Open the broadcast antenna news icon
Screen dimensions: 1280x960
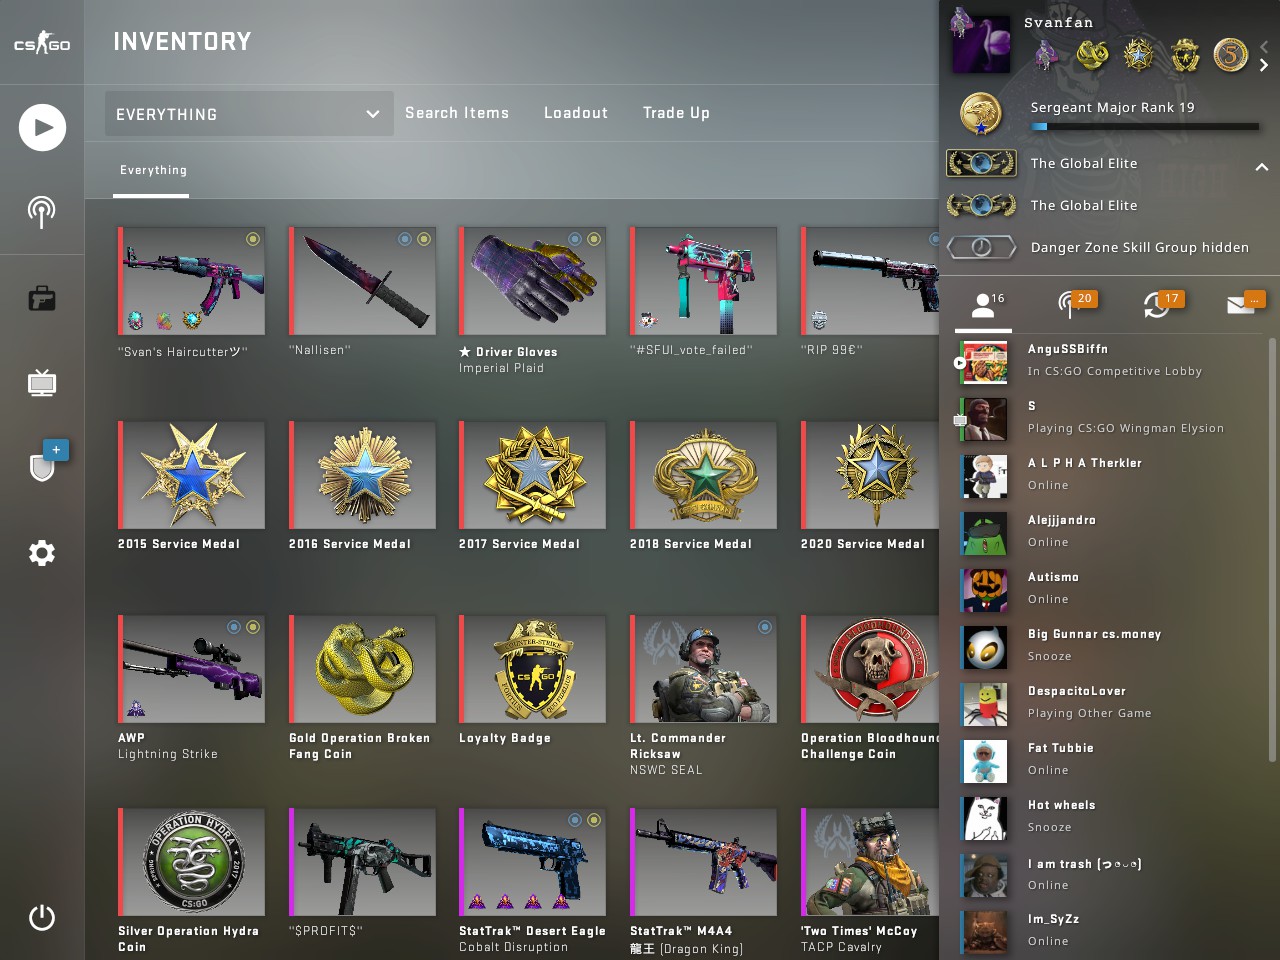coord(41,212)
